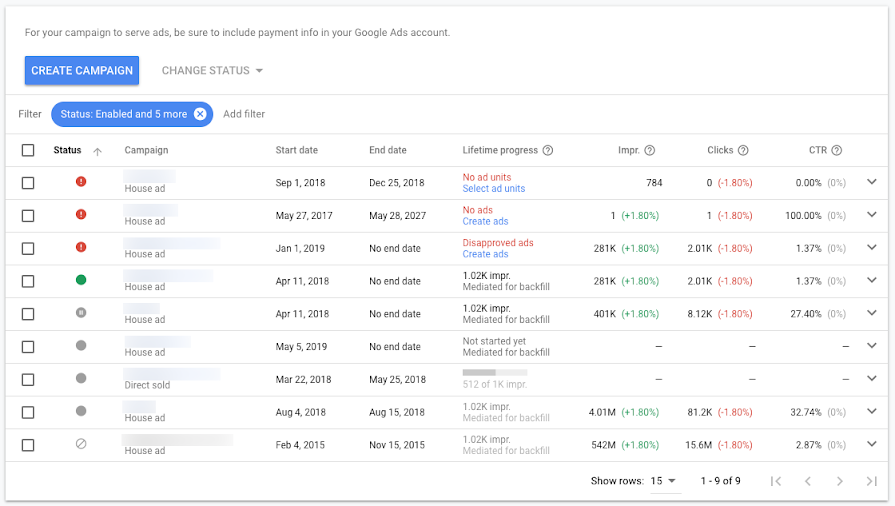
Task: Click the Create Campaign button
Action: point(82,71)
